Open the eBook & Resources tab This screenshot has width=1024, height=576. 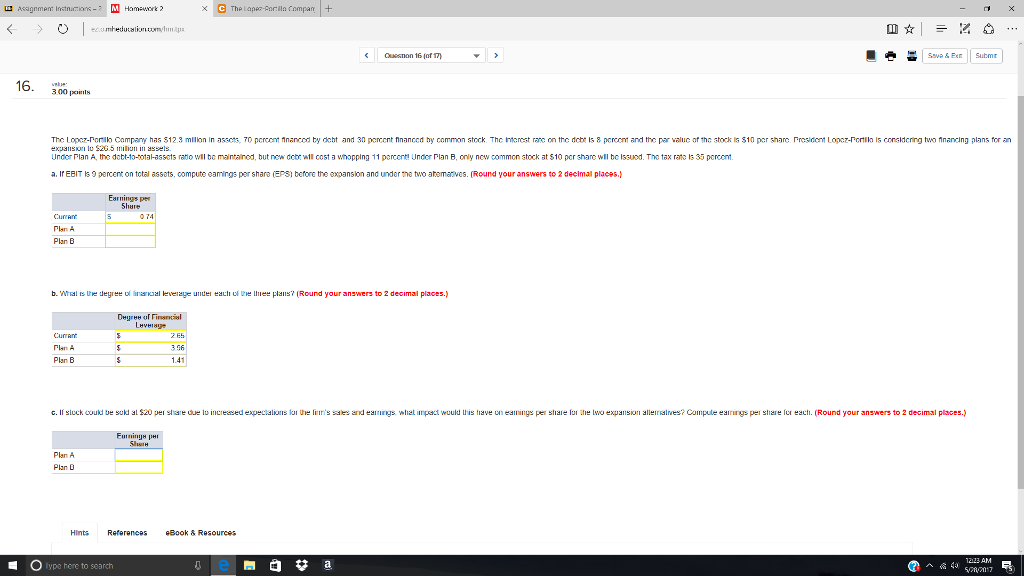pos(201,533)
